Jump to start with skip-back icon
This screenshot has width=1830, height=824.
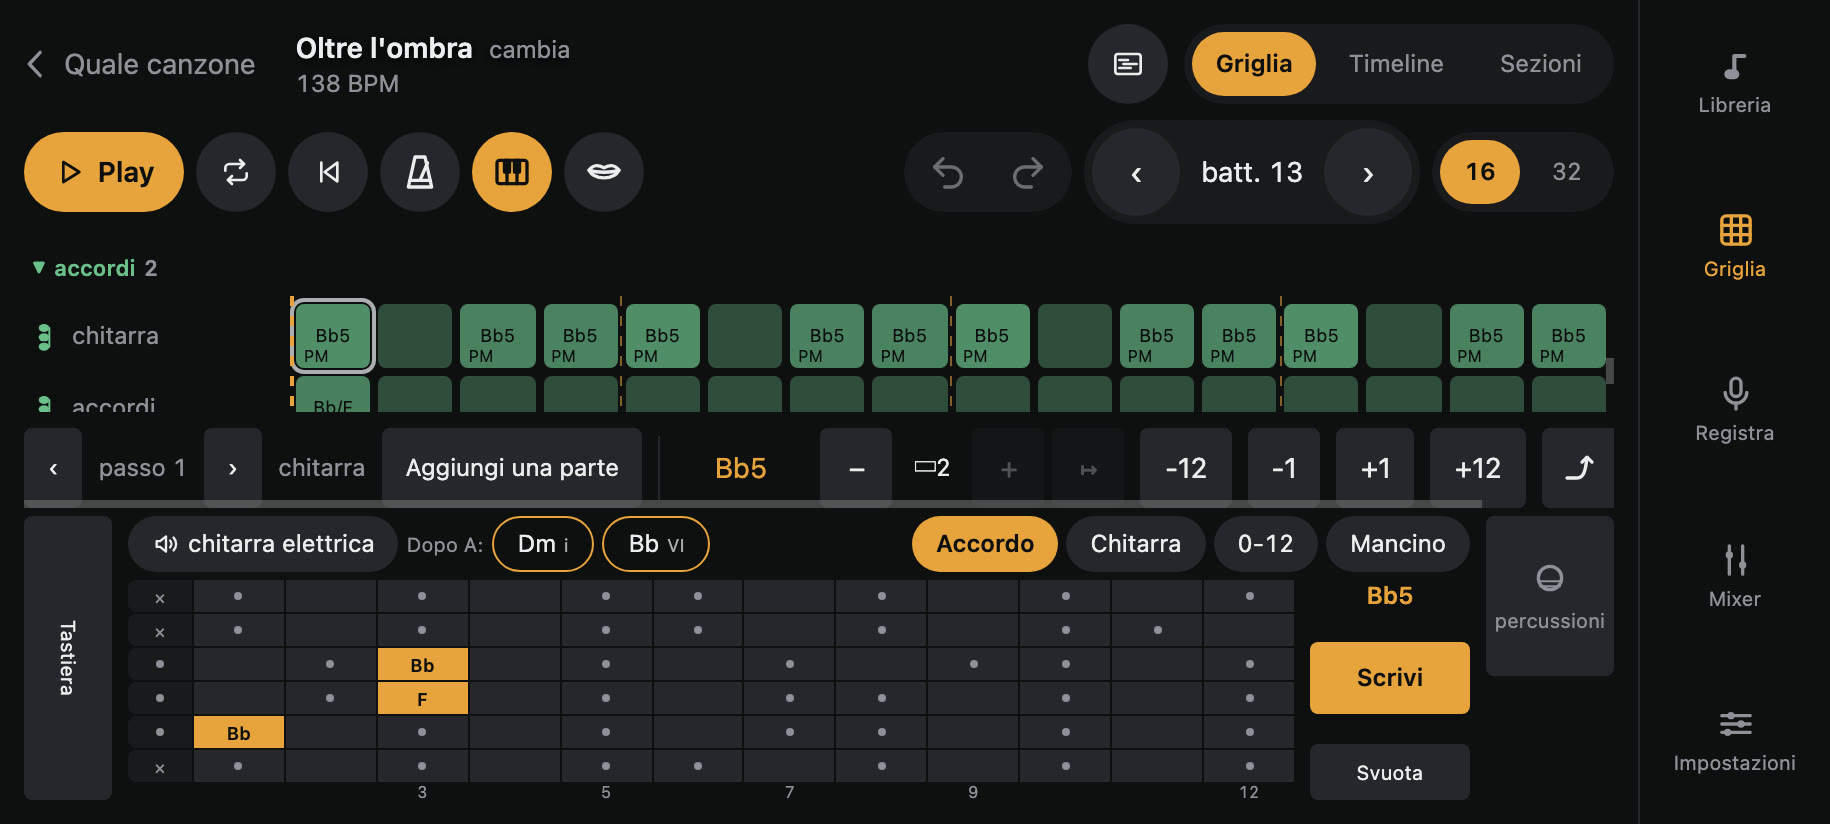click(x=328, y=172)
